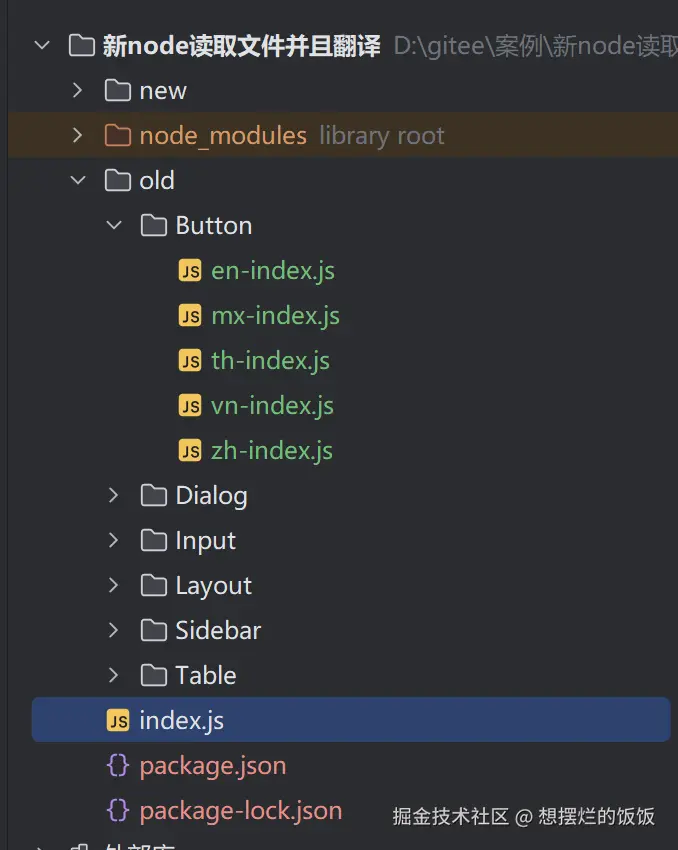Click the JS file icon for th-index.js
The image size is (678, 850).
click(190, 361)
